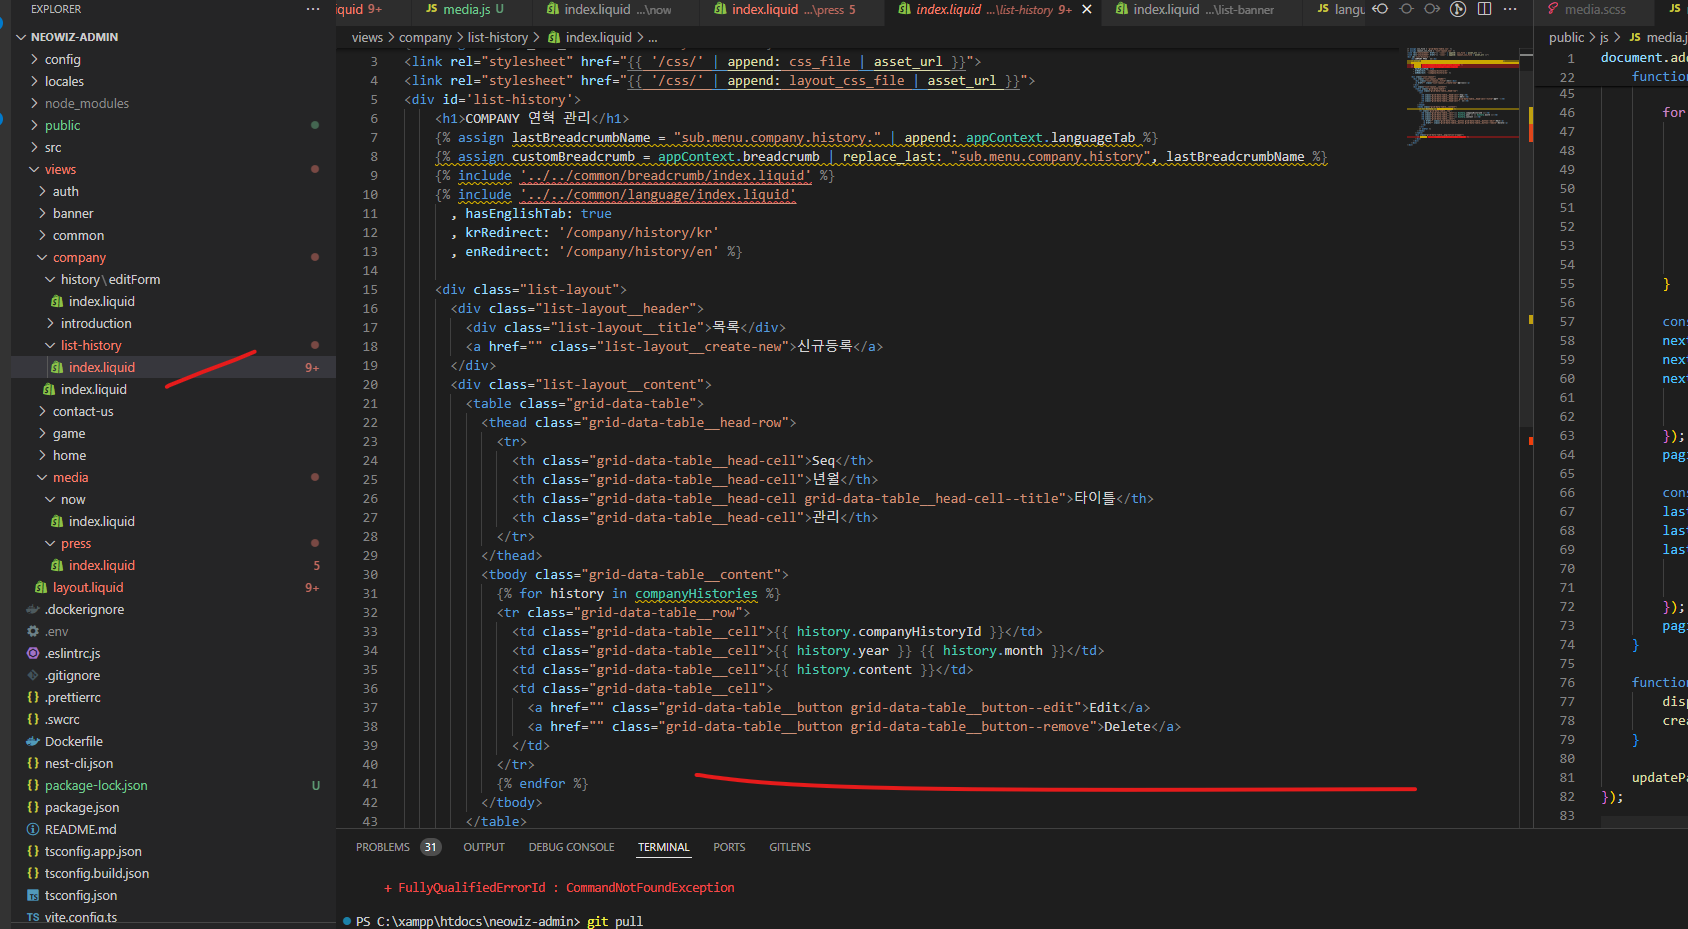
Task: Open the GITLENS panel tab
Action: coord(790,847)
